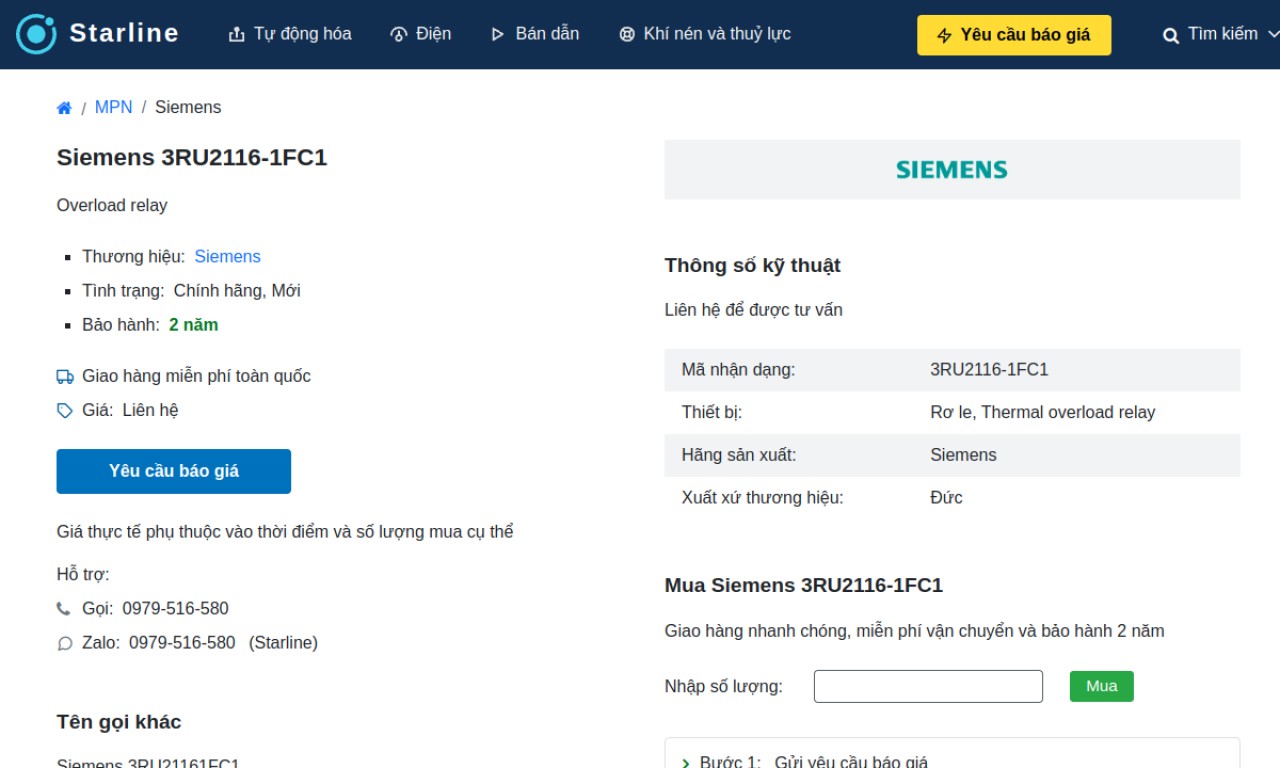Expand the Tìm kiếm dropdown chevron
This screenshot has width=1280, height=768.
[1273, 35]
